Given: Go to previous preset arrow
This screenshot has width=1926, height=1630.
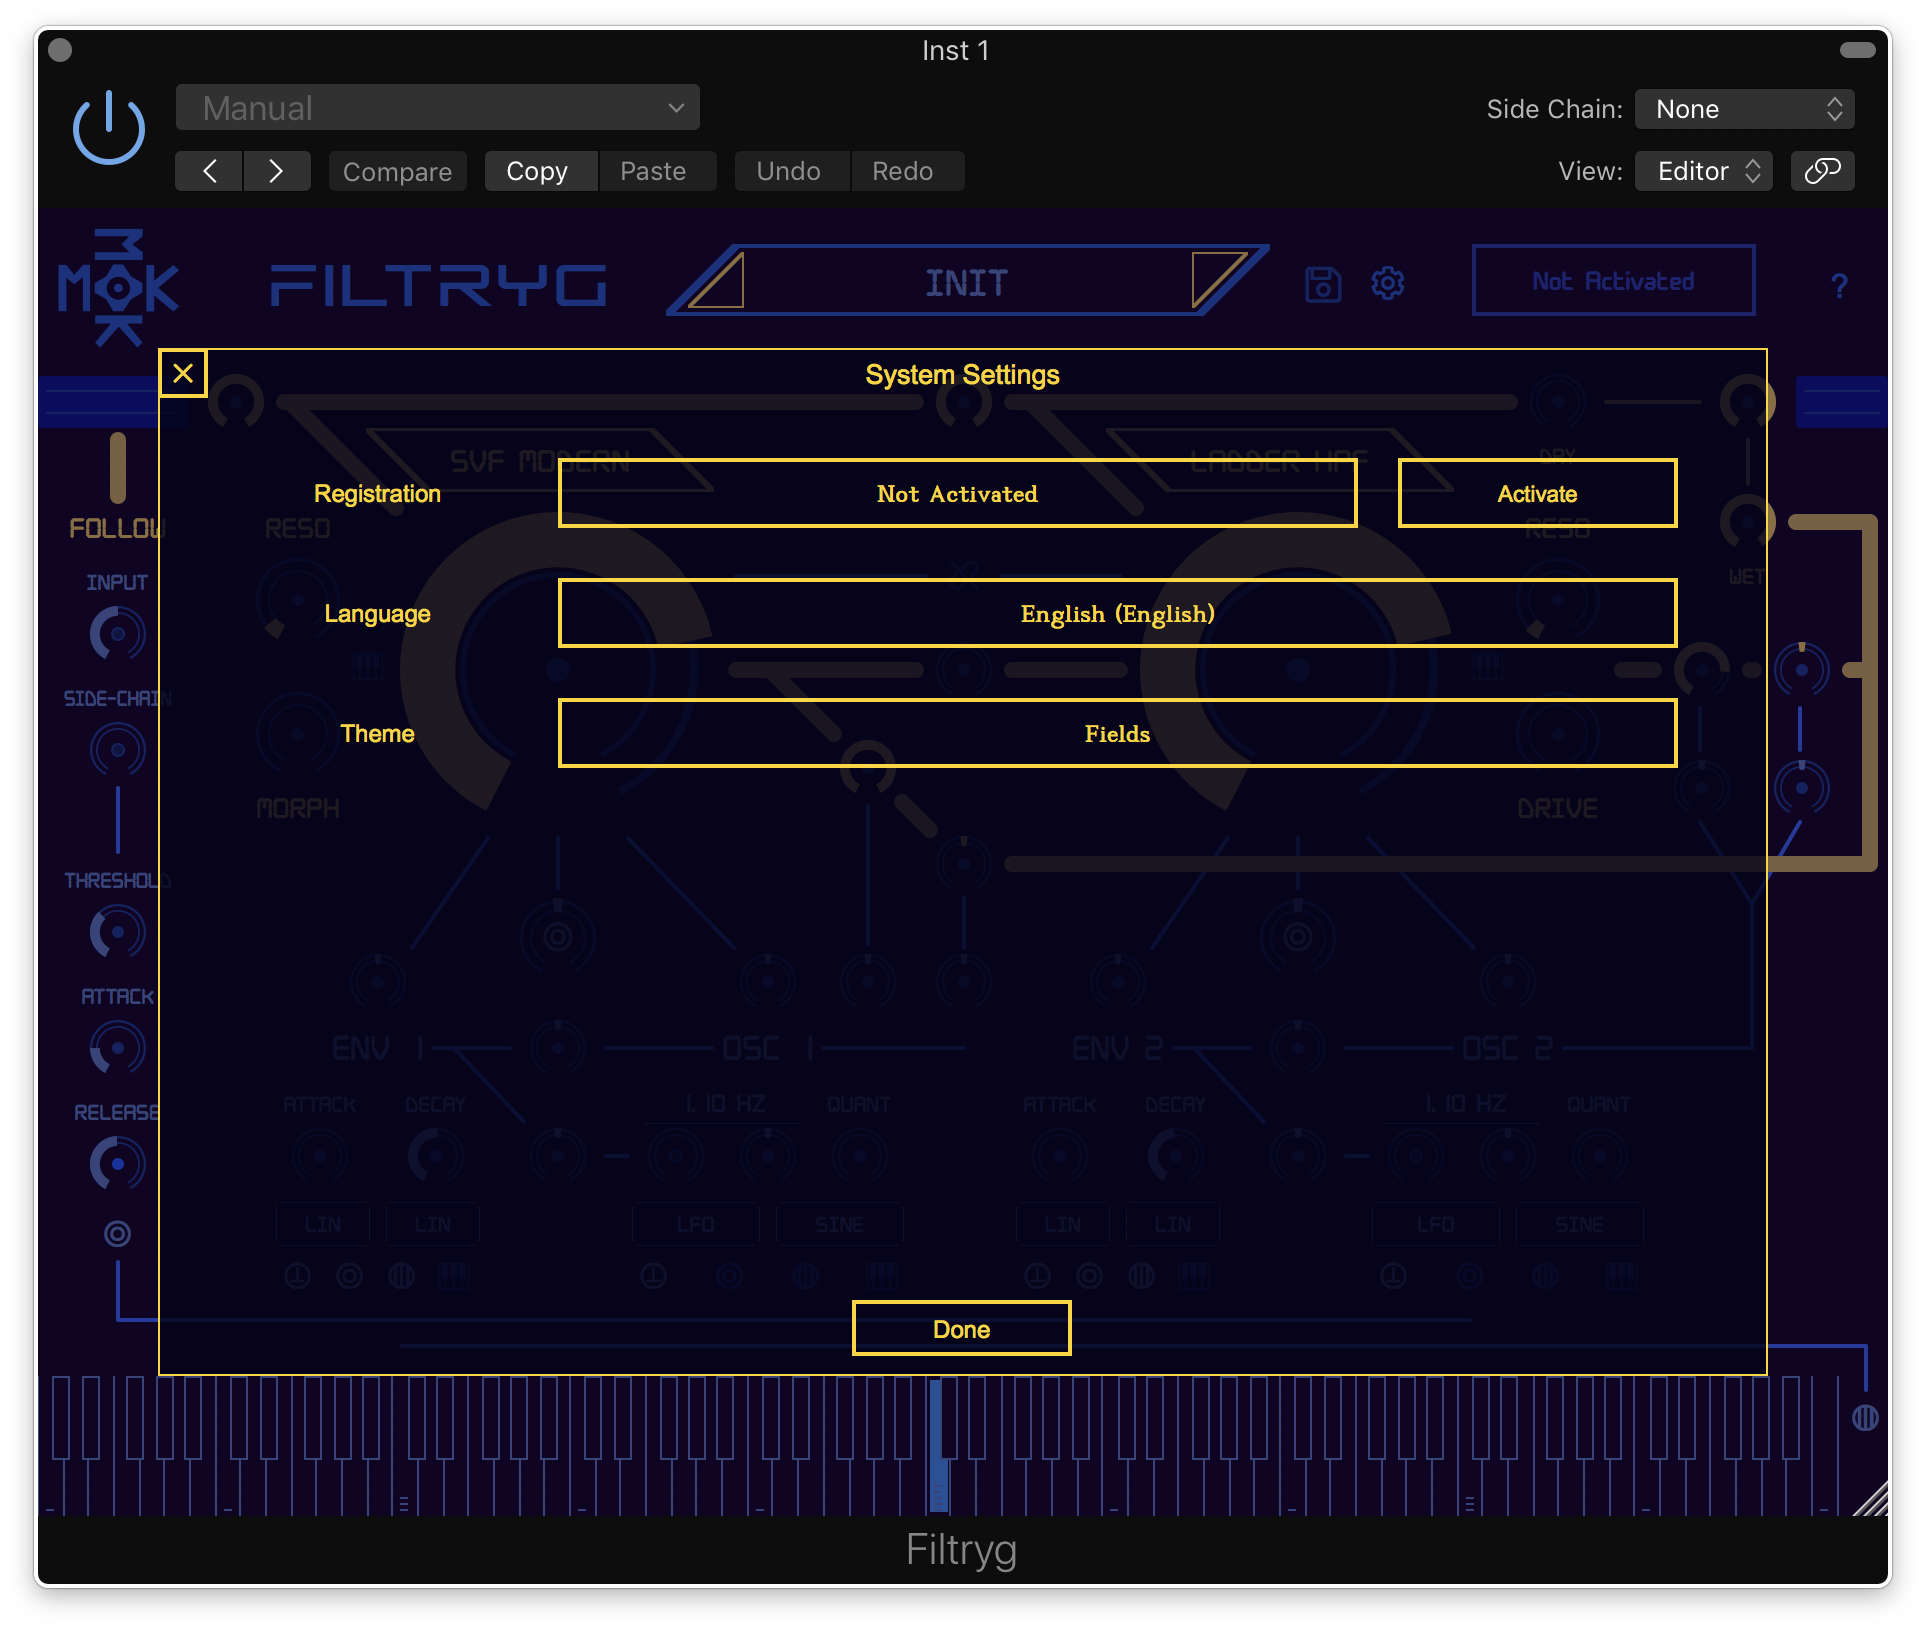Looking at the screenshot, I should click(209, 171).
